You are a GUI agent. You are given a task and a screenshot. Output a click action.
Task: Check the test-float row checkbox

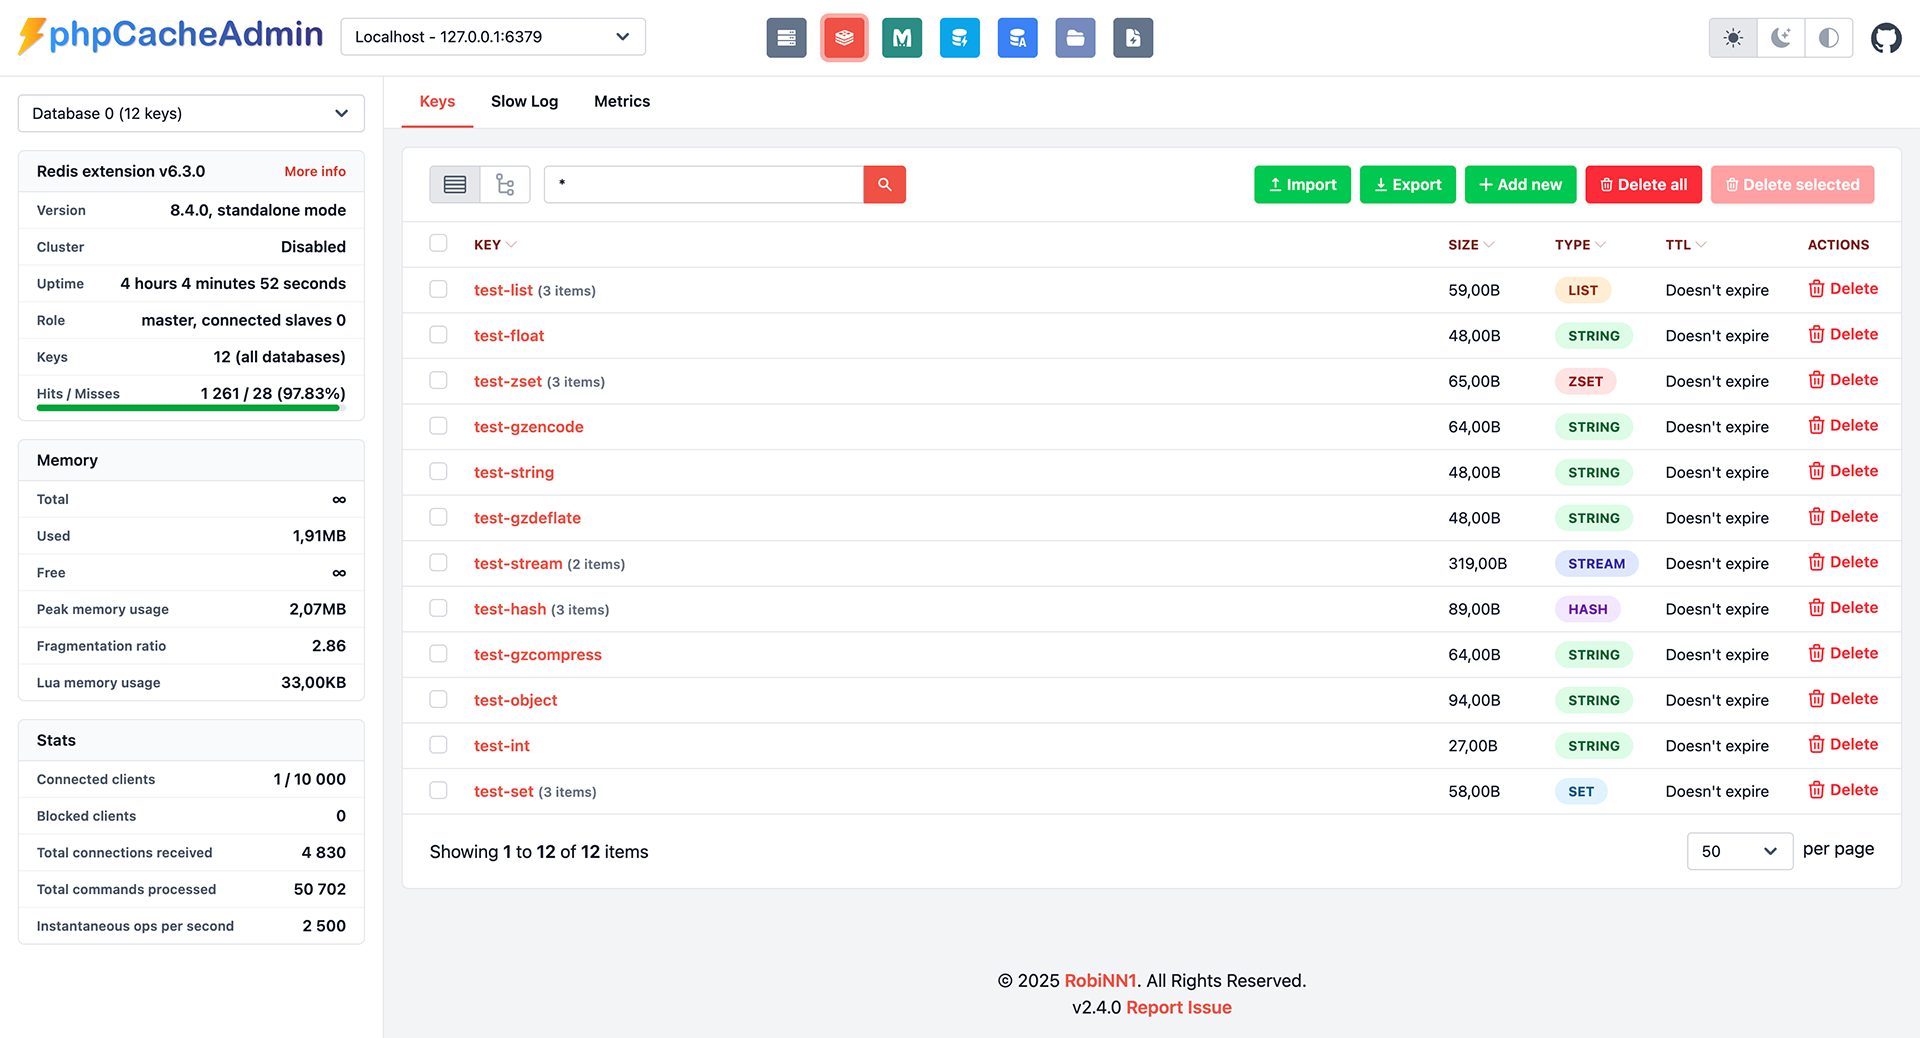point(438,335)
